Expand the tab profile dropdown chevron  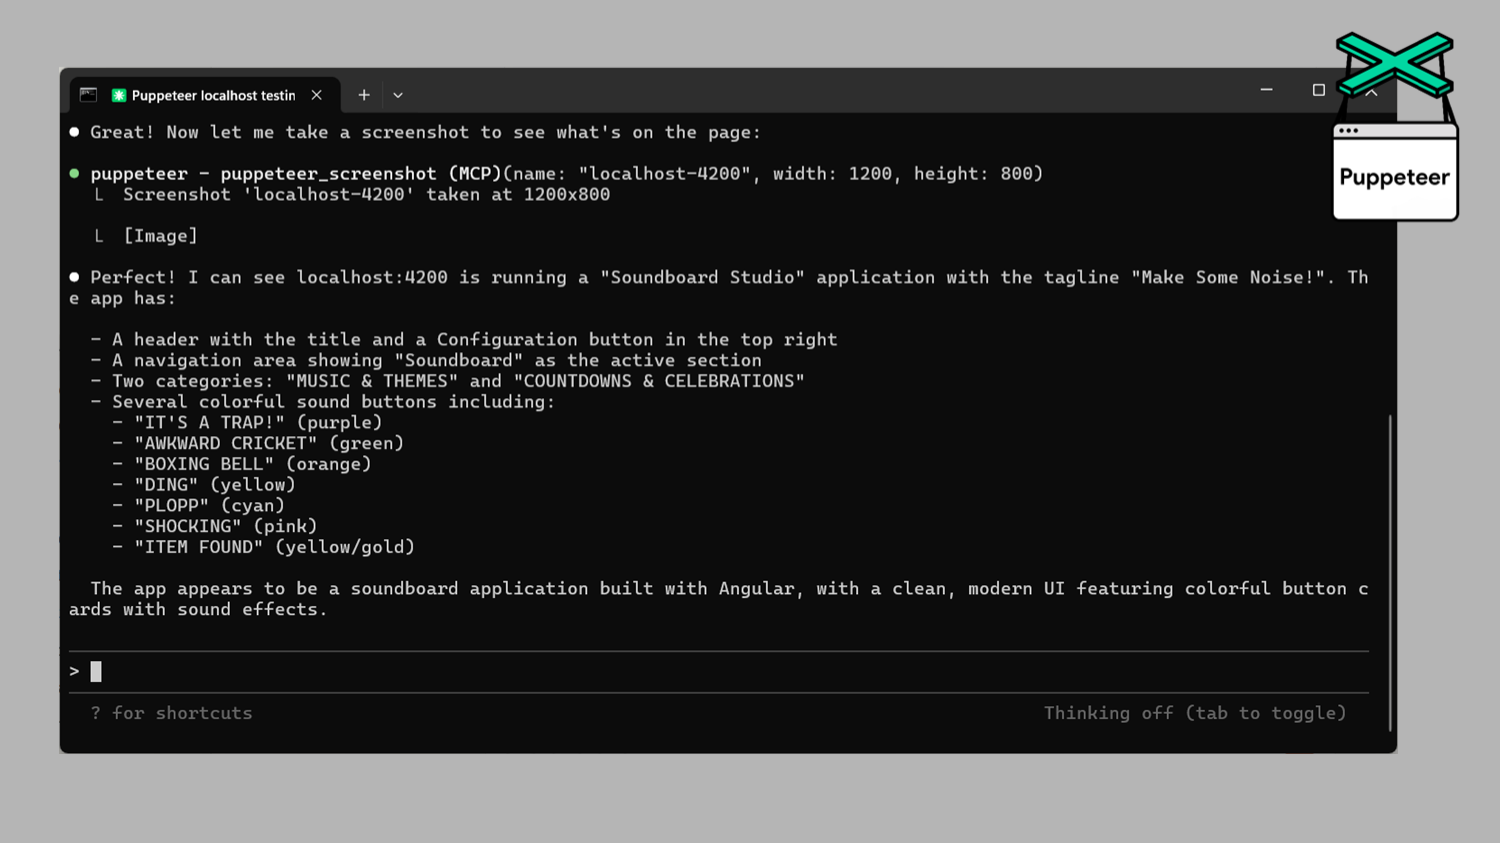point(398,95)
